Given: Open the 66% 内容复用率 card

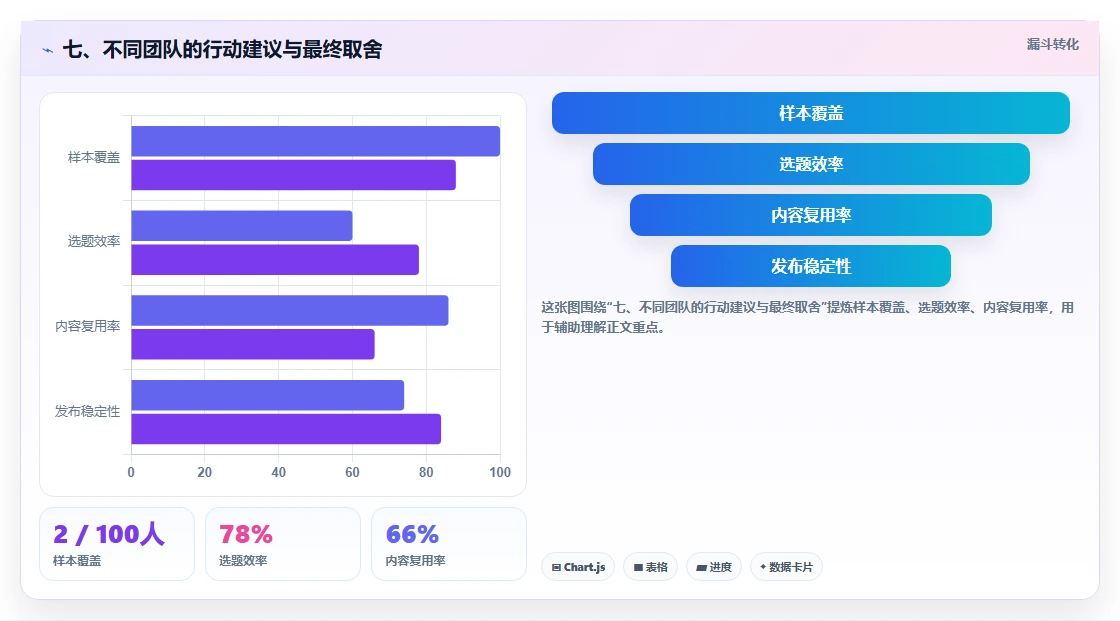Looking at the screenshot, I should coord(449,544).
